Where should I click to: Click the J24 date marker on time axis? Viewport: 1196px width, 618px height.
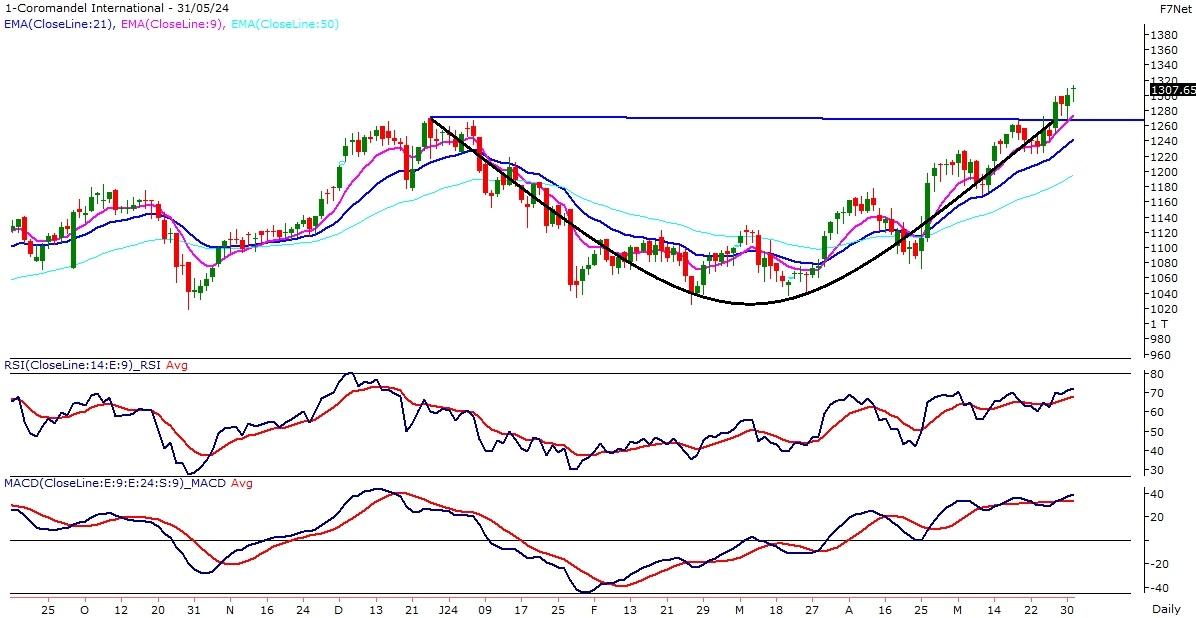pos(447,608)
